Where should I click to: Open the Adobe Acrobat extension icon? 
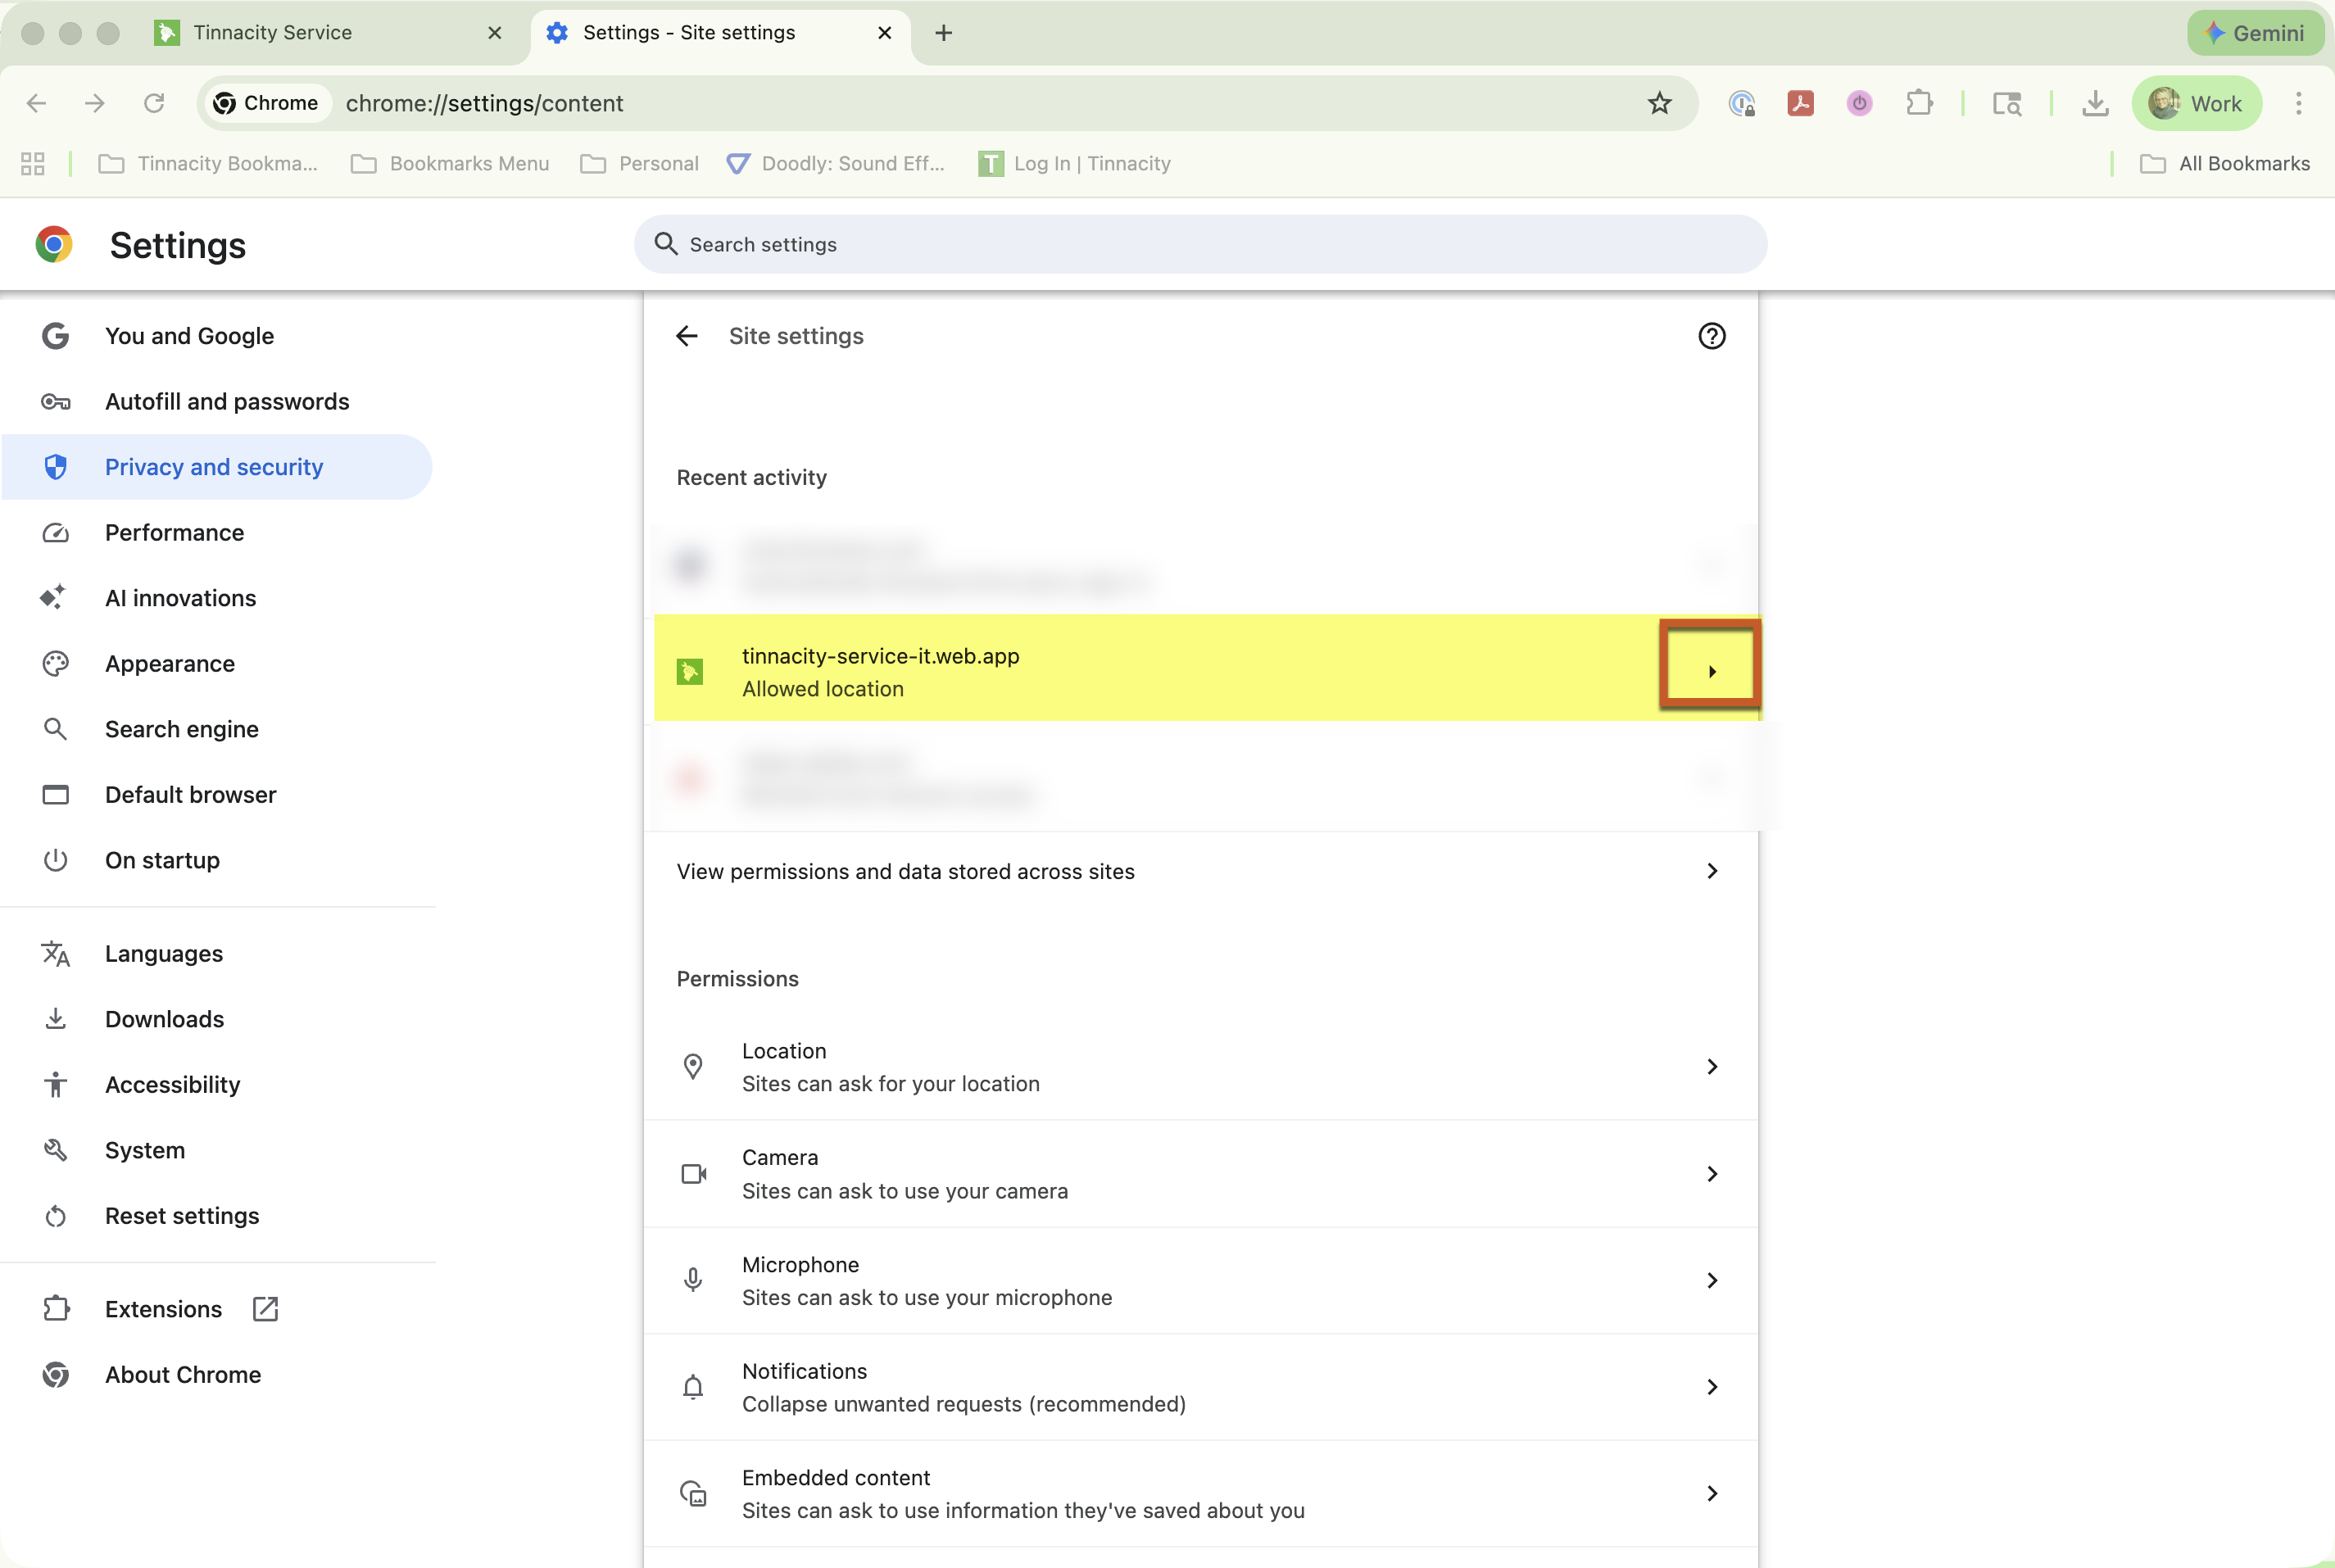click(x=1800, y=103)
